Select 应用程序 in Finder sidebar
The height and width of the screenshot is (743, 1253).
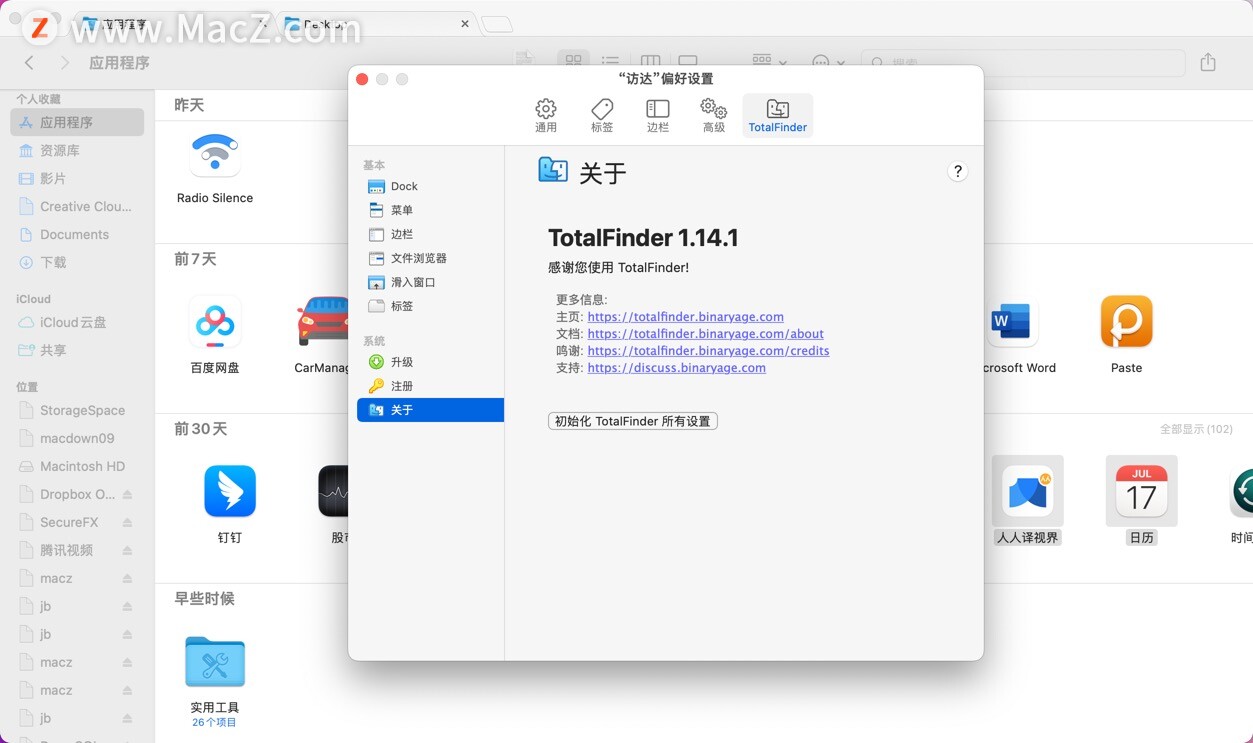point(77,122)
